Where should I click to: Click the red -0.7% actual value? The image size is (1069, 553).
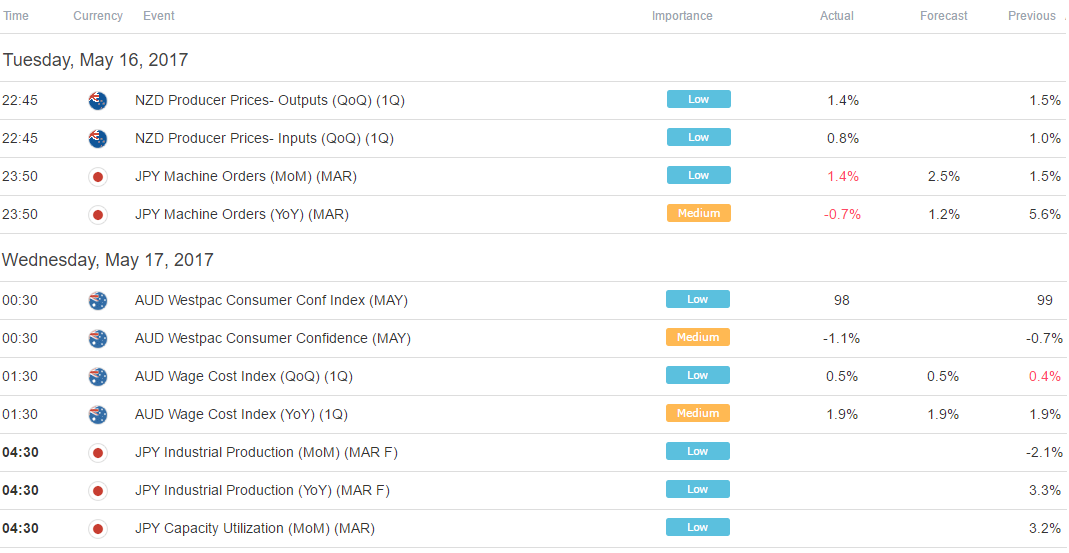click(842, 215)
